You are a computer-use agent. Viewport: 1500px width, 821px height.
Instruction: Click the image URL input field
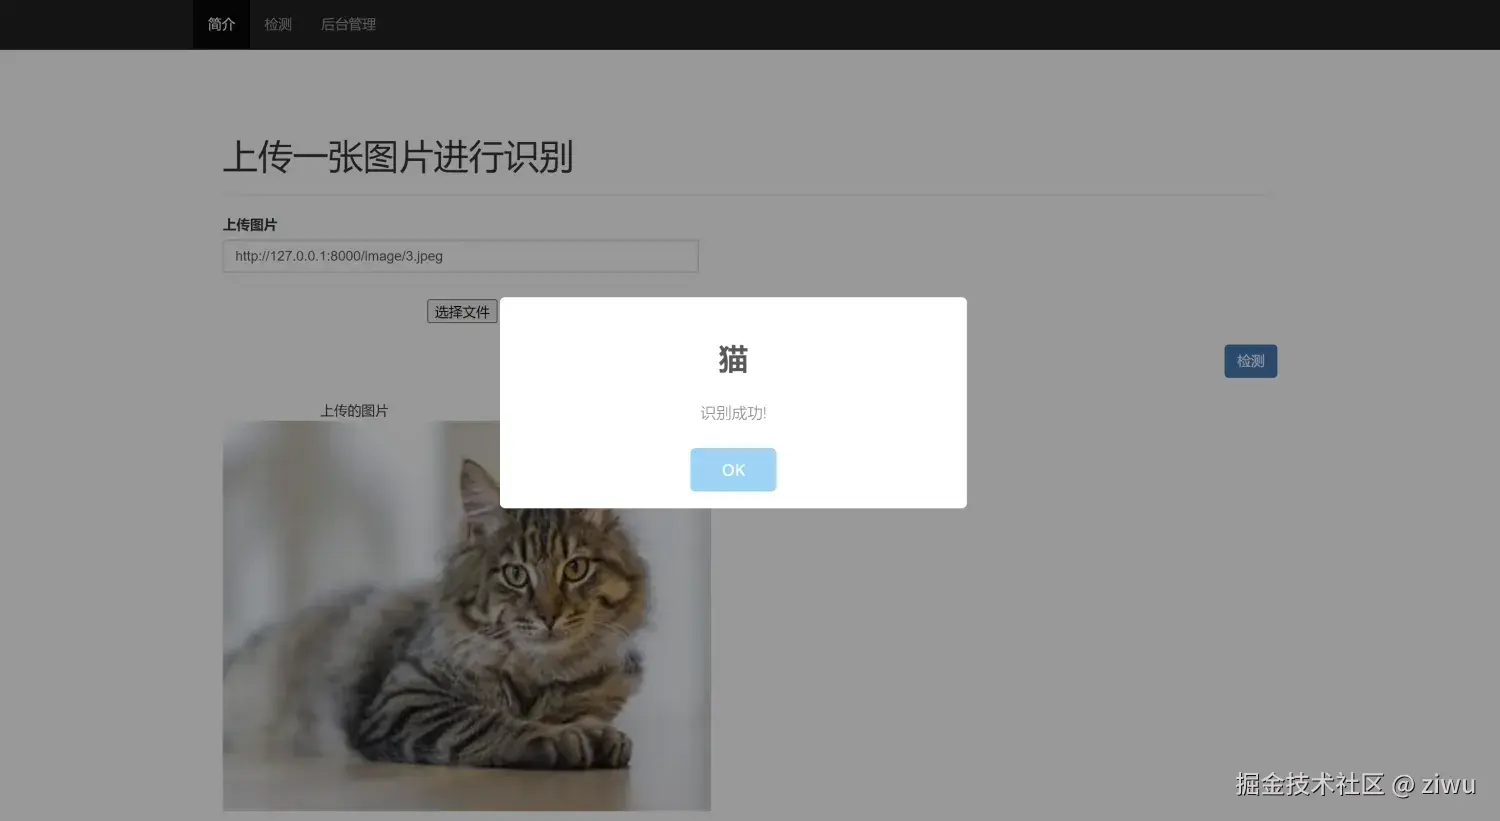click(460, 256)
